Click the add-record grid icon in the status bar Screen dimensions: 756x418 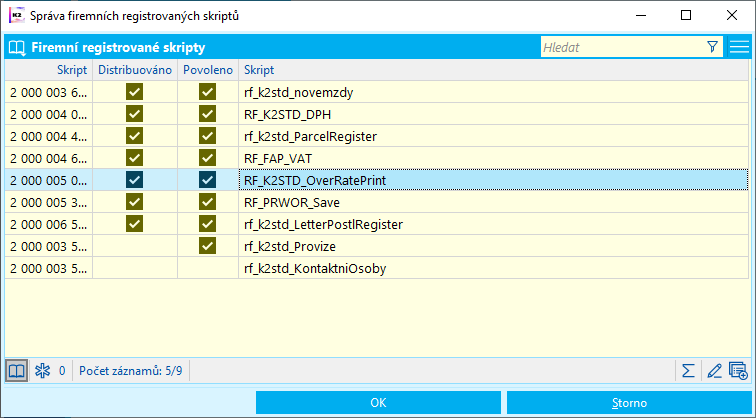tap(738, 371)
